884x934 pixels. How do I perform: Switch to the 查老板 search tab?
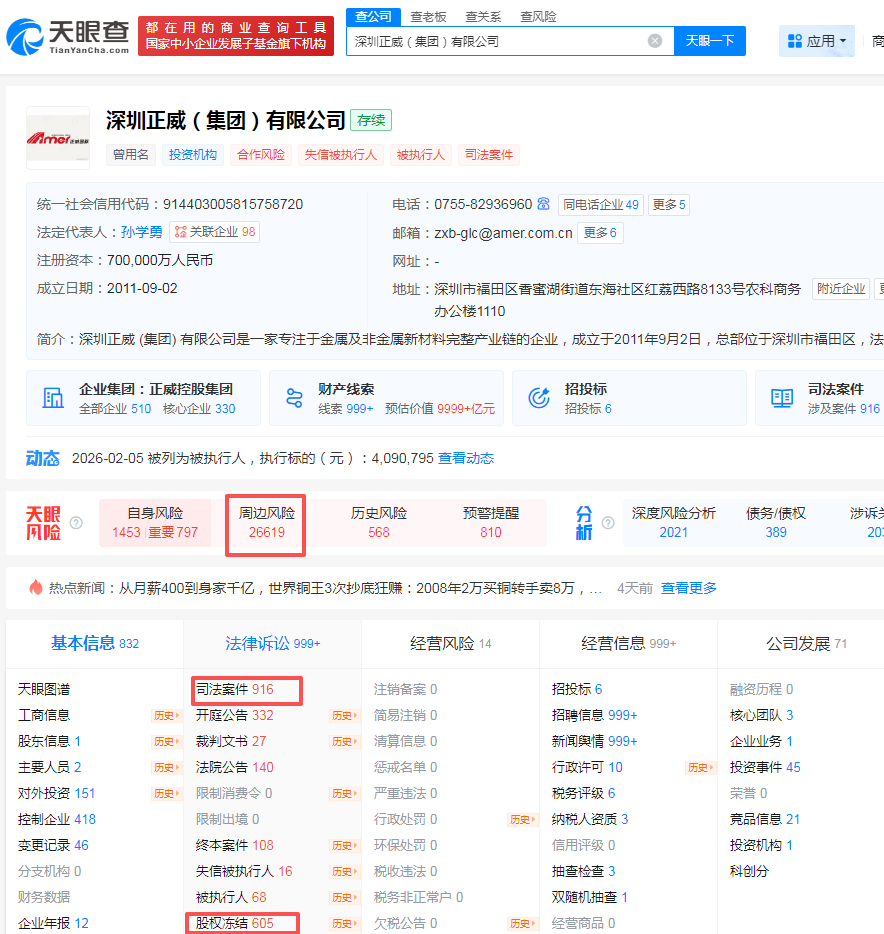coord(428,16)
